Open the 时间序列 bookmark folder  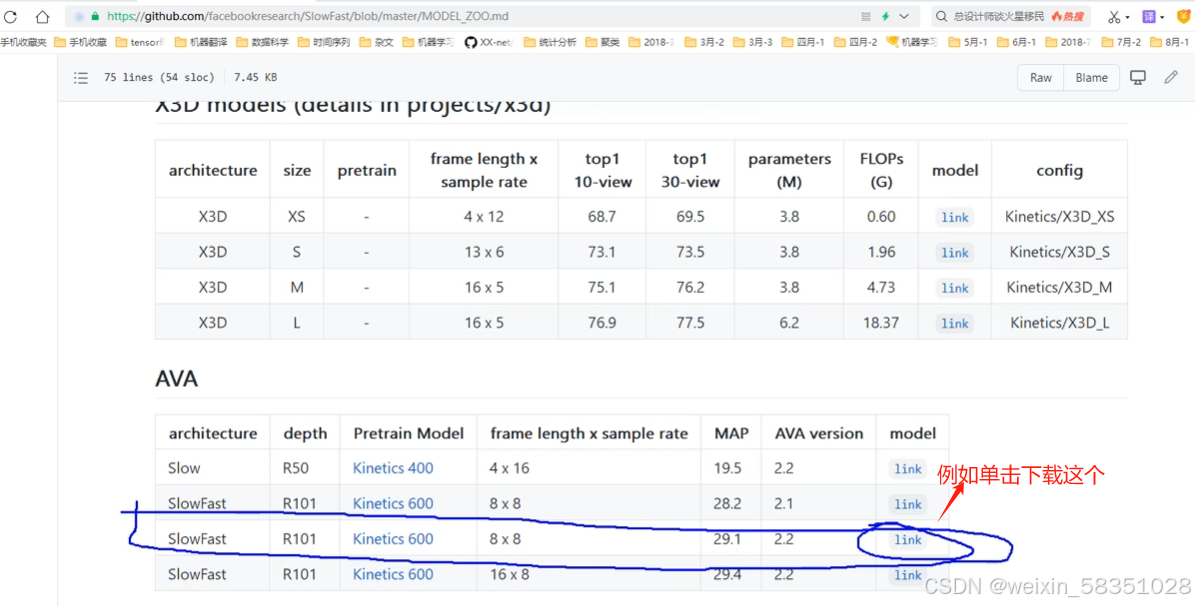pyautogui.click(x=324, y=42)
